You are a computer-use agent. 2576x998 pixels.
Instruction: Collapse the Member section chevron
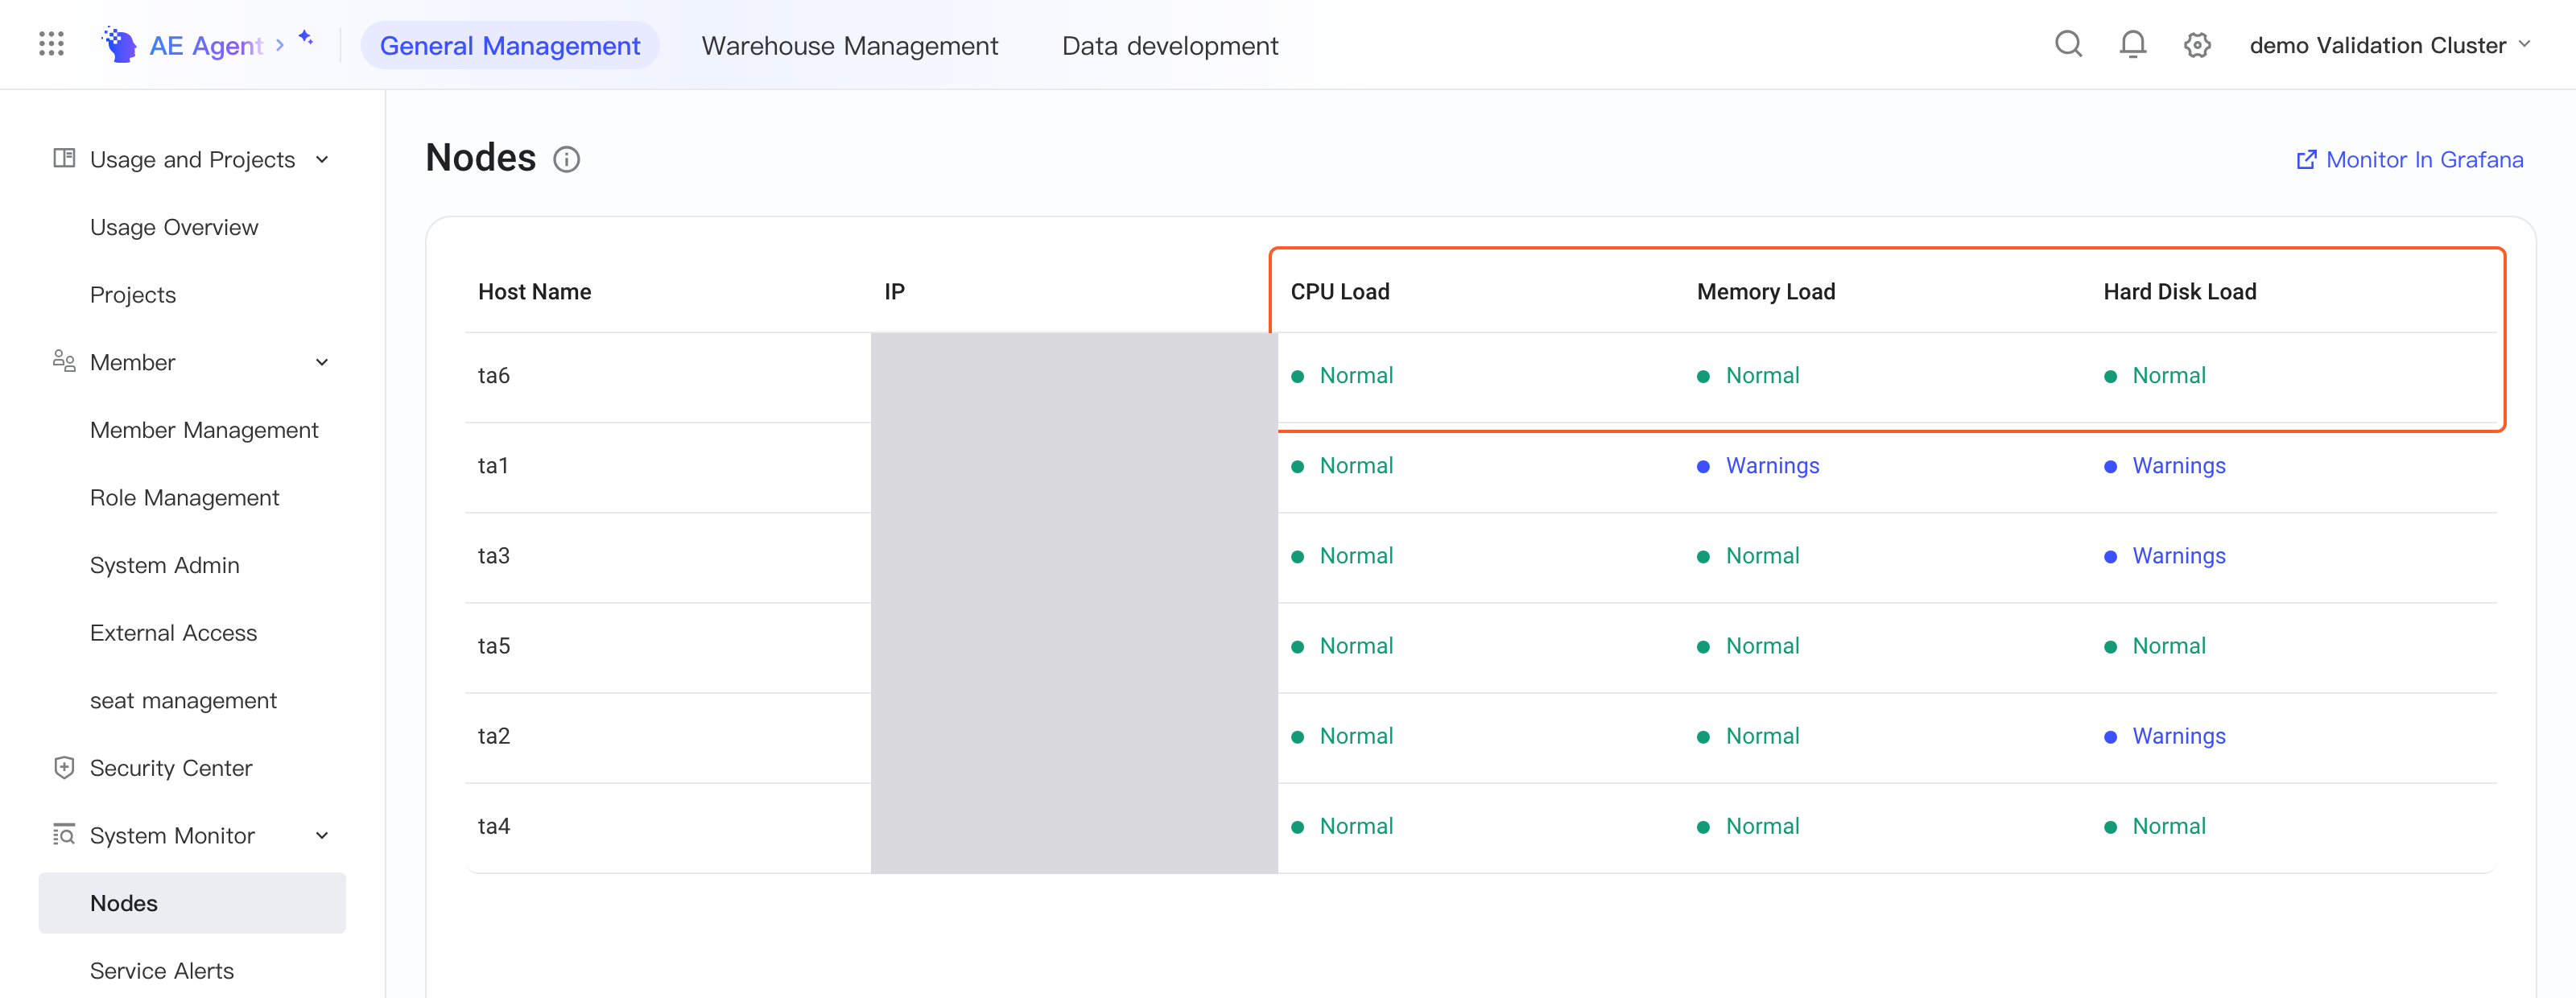pos(322,362)
